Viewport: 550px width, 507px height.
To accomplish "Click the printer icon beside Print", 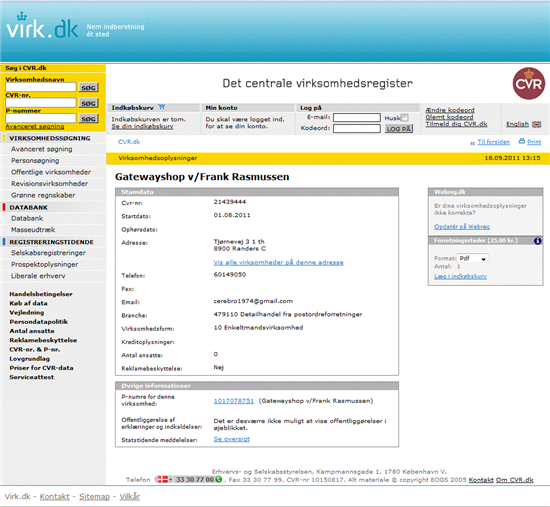I will (522, 141).
